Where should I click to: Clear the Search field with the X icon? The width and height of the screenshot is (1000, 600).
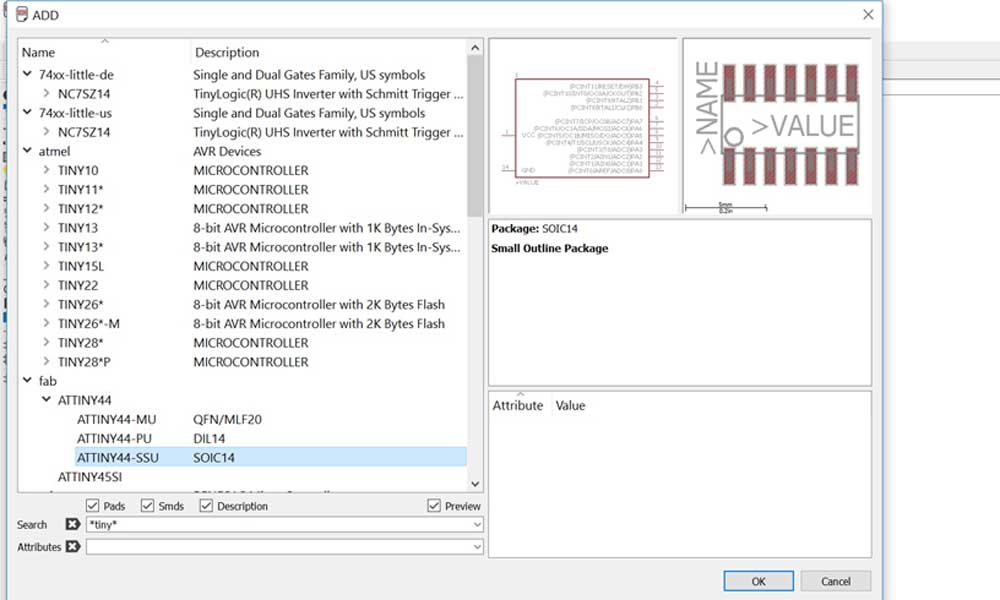point(73,524)
